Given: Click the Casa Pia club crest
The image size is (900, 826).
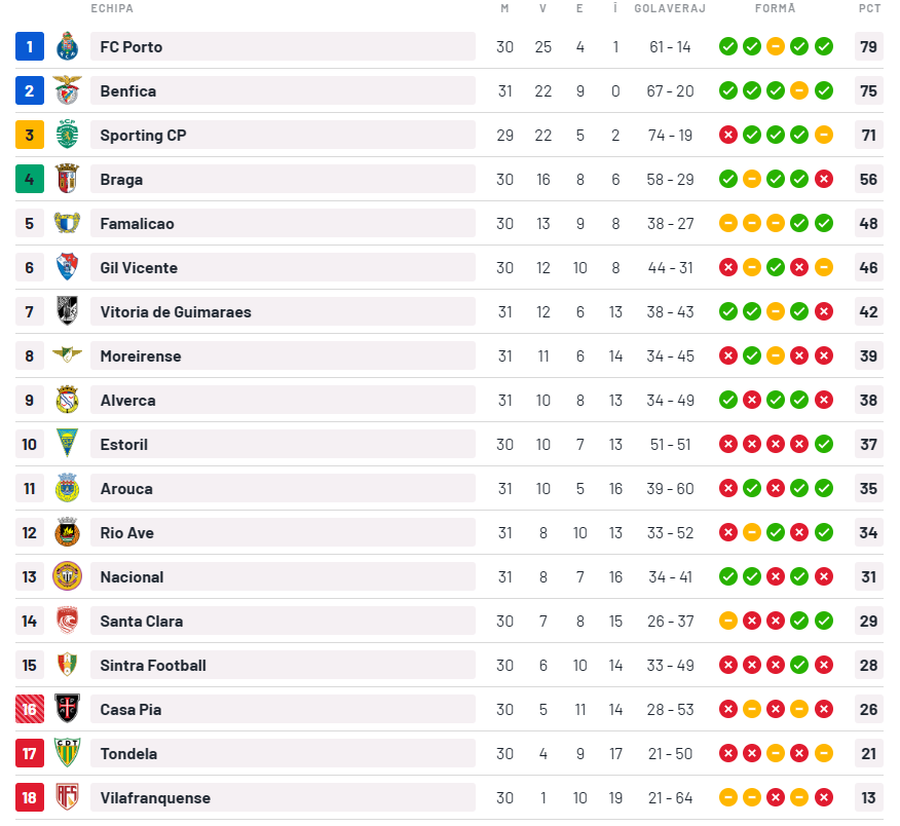Looking at the screenshot, I should 67,709.
